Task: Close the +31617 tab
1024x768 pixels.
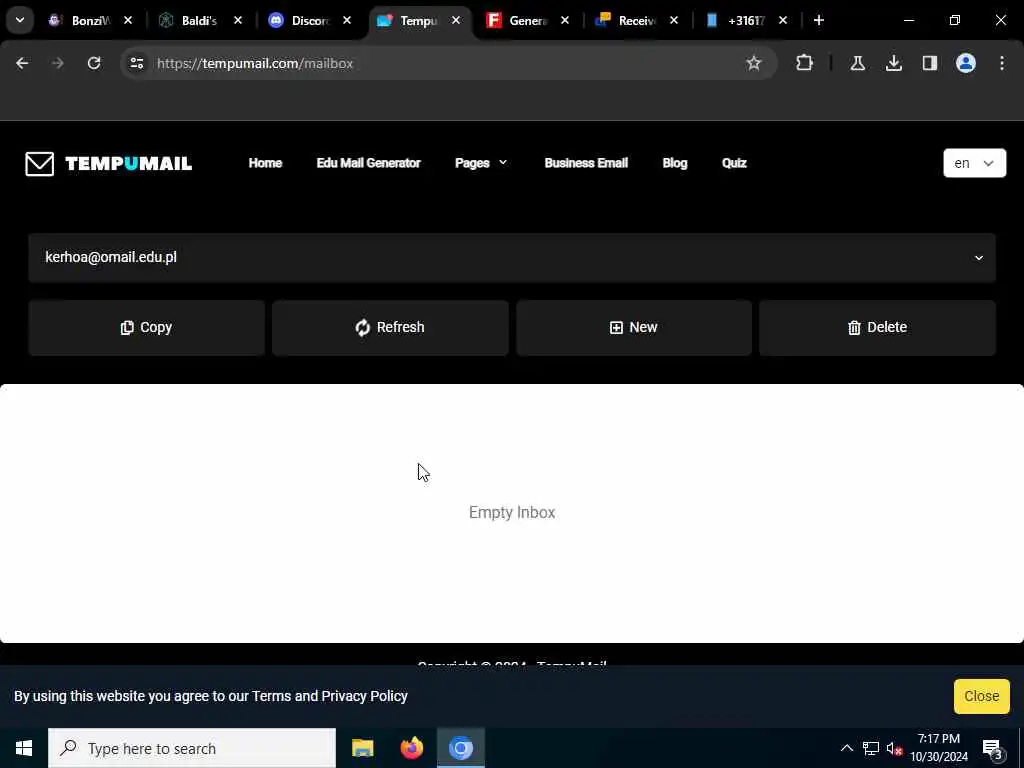Action: click(783, 20)
